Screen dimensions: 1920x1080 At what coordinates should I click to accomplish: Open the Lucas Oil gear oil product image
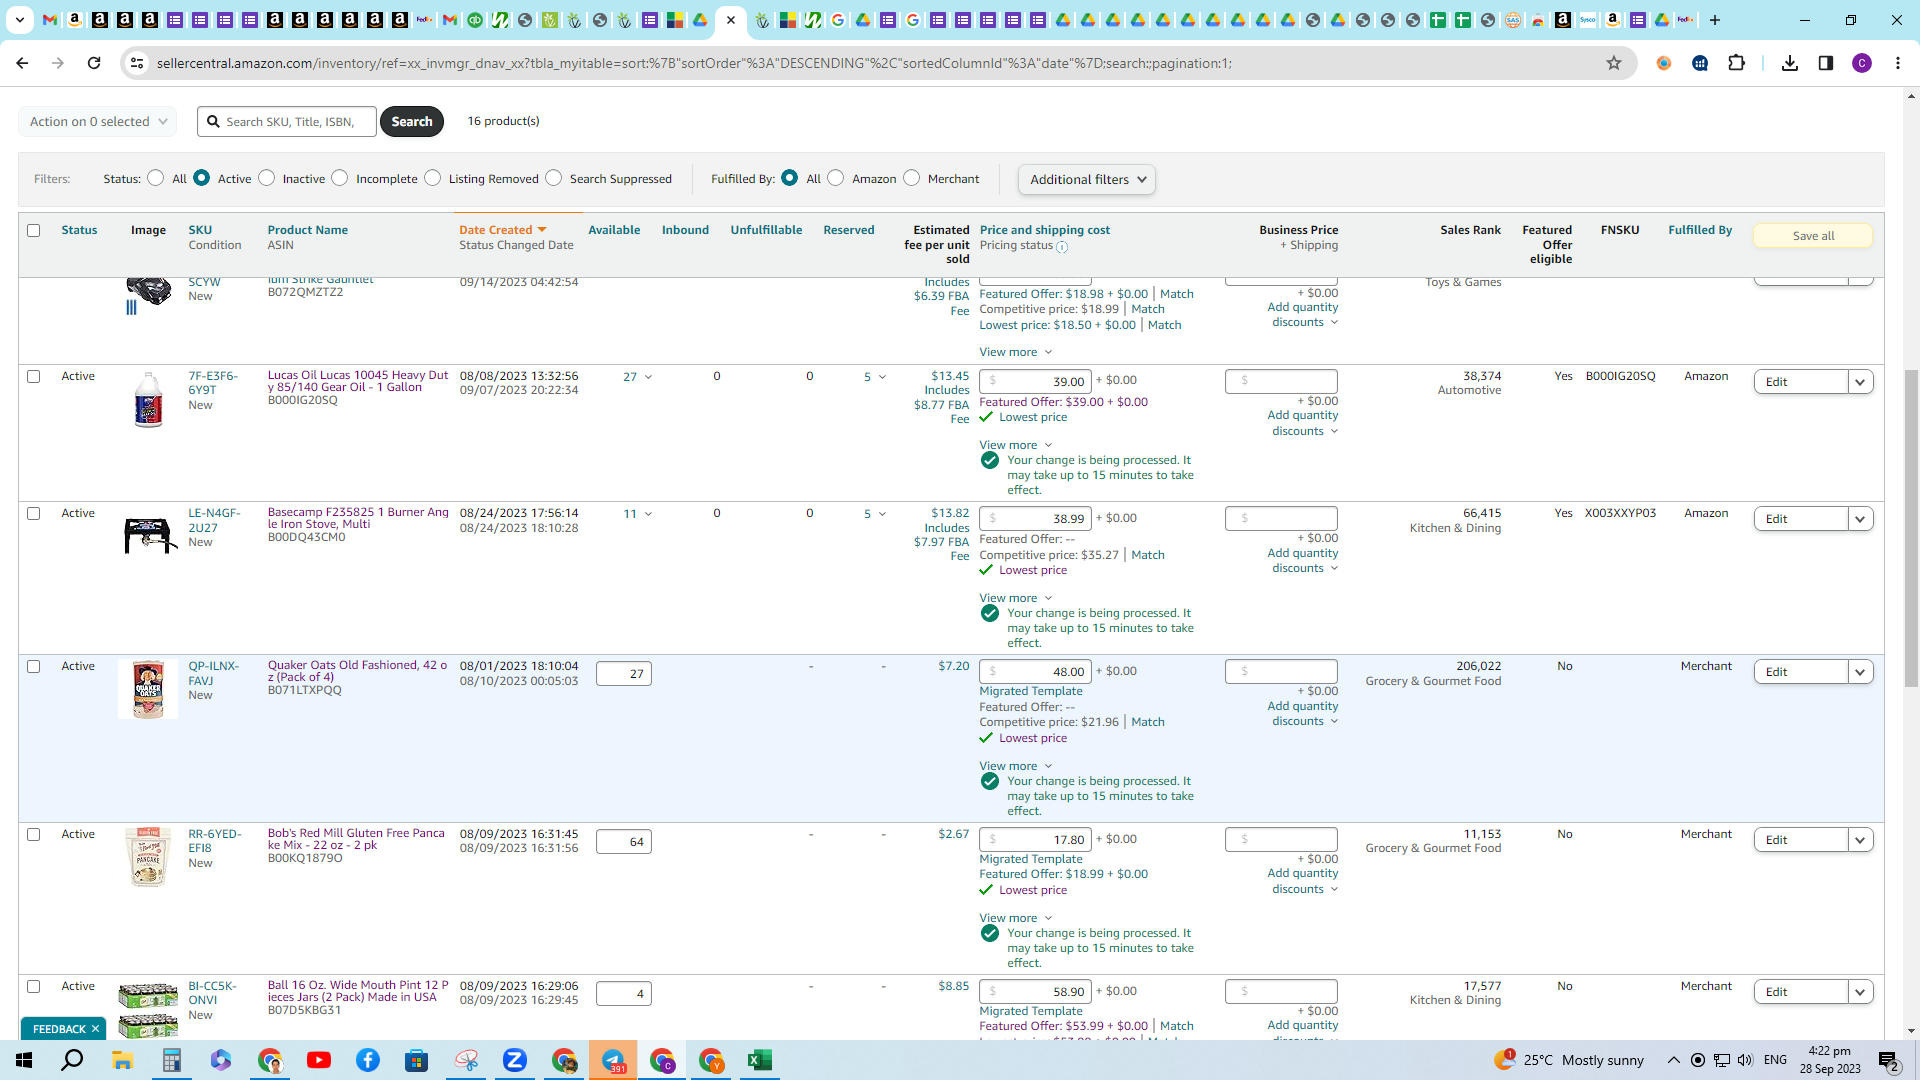click(x=148, y=400)
